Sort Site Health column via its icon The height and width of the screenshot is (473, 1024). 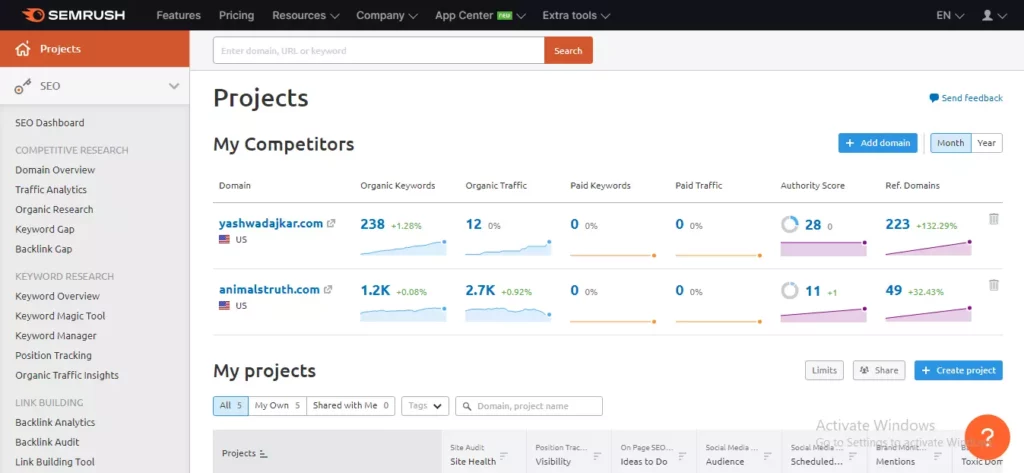(x=504, y=455)
